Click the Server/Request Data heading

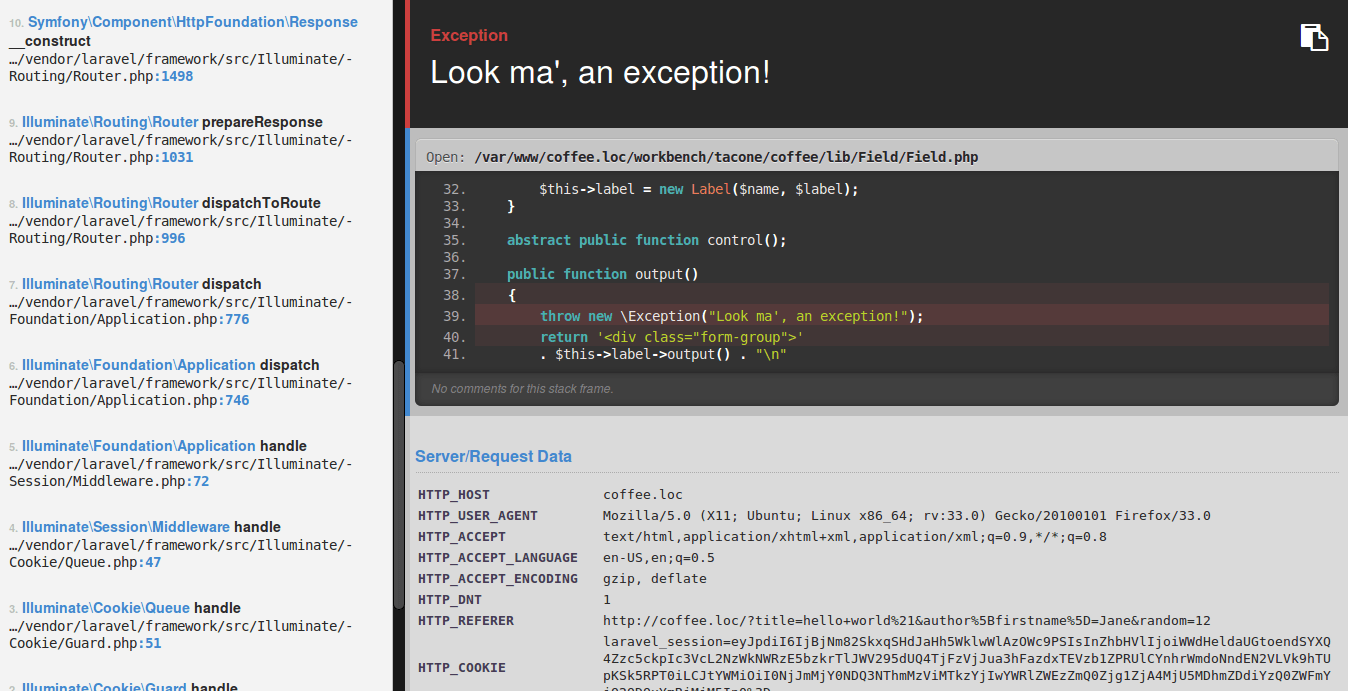click(493, 457)
